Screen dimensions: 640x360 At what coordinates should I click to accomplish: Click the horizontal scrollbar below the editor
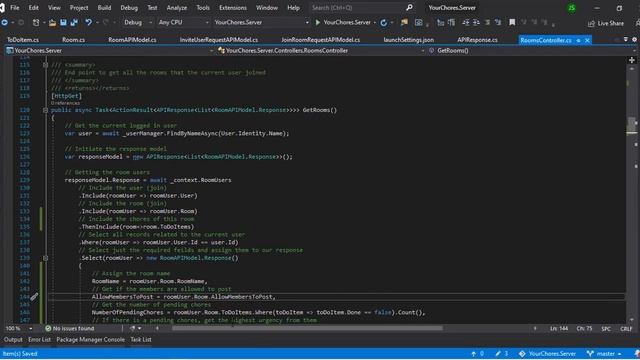click(x=307, y=328)
